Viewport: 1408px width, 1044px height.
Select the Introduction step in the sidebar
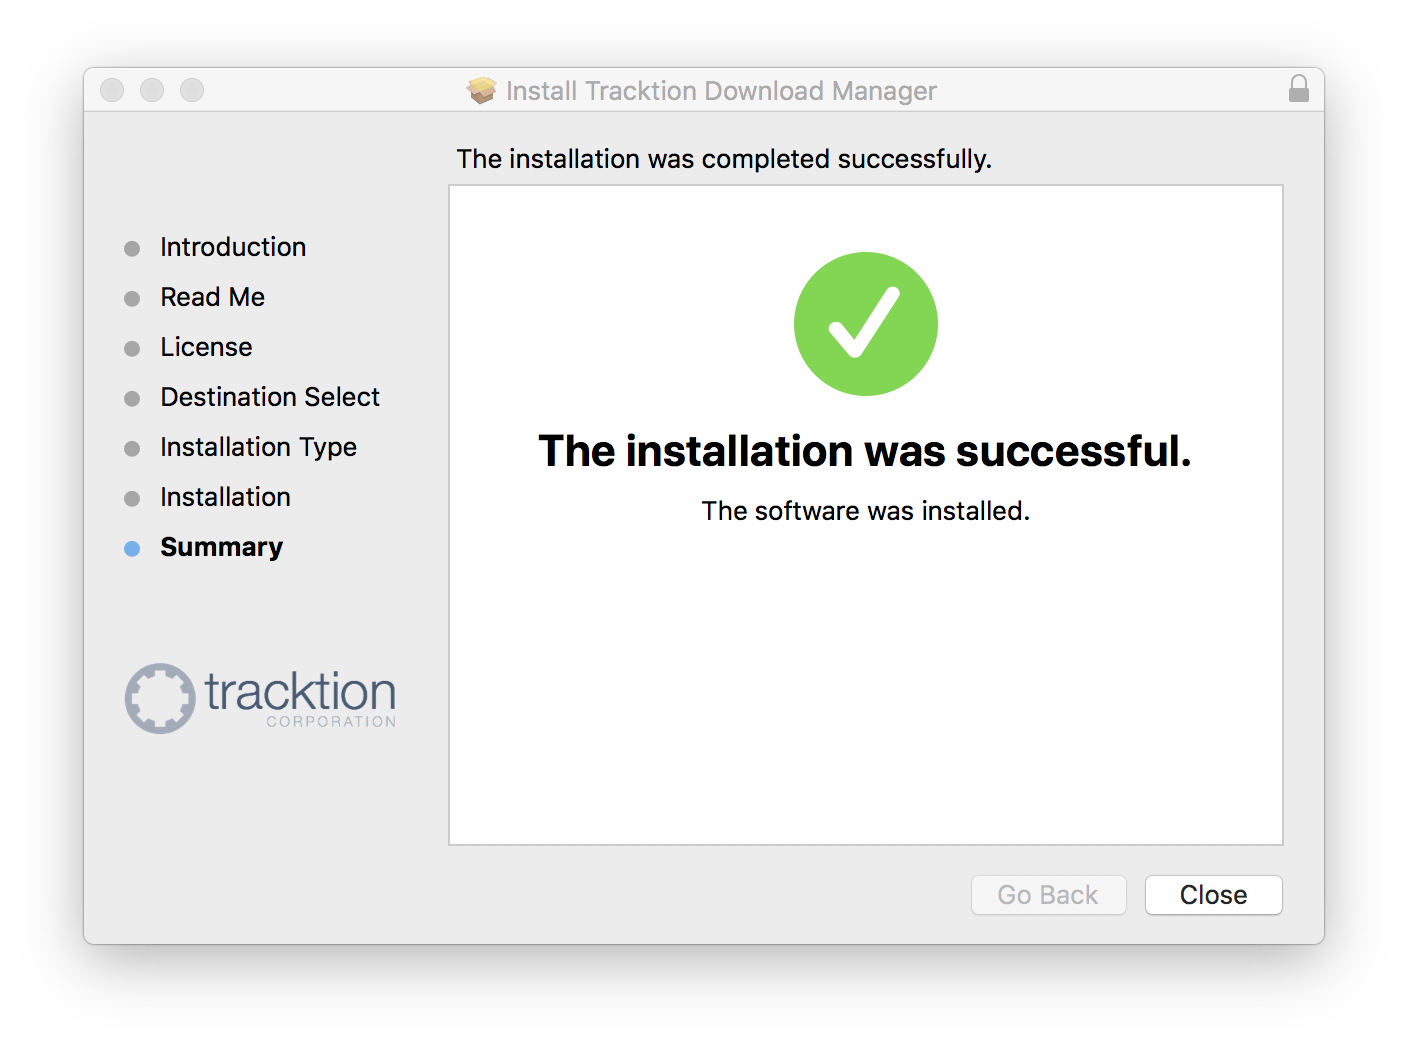click(233, 247)
